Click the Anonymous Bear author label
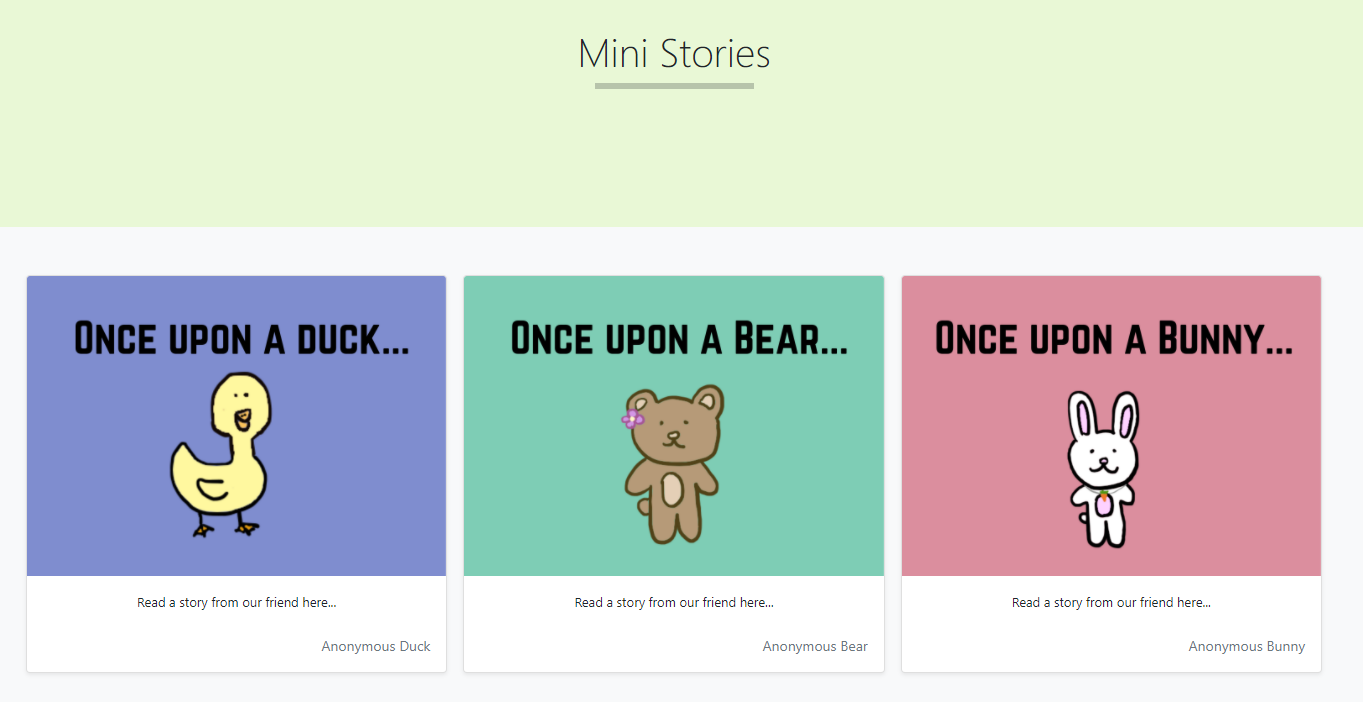This screenshot has width=1363, height=702. pyautogui.click(x=815, y=646)
